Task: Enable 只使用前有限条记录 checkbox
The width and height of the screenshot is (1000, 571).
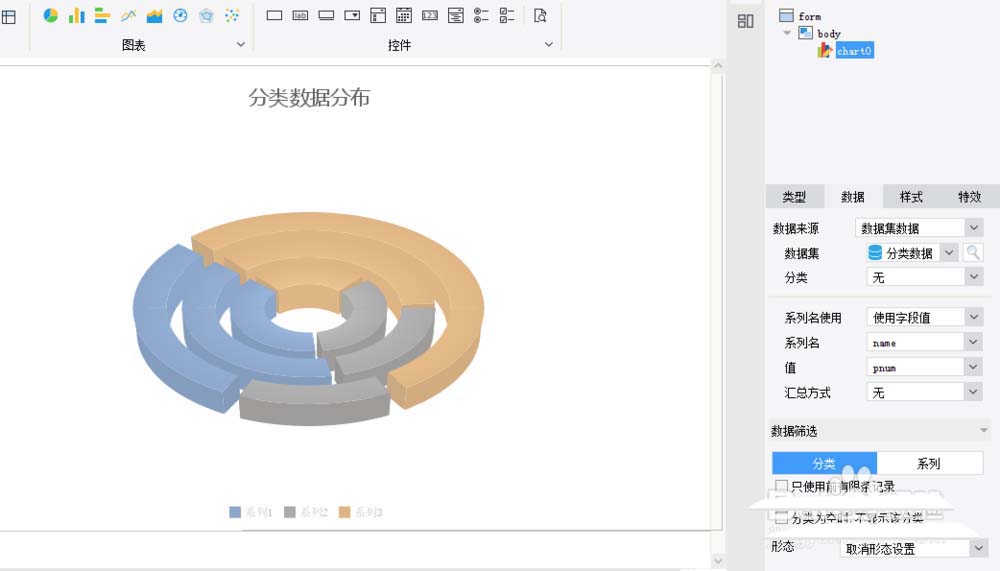Action: click(782, 487)
